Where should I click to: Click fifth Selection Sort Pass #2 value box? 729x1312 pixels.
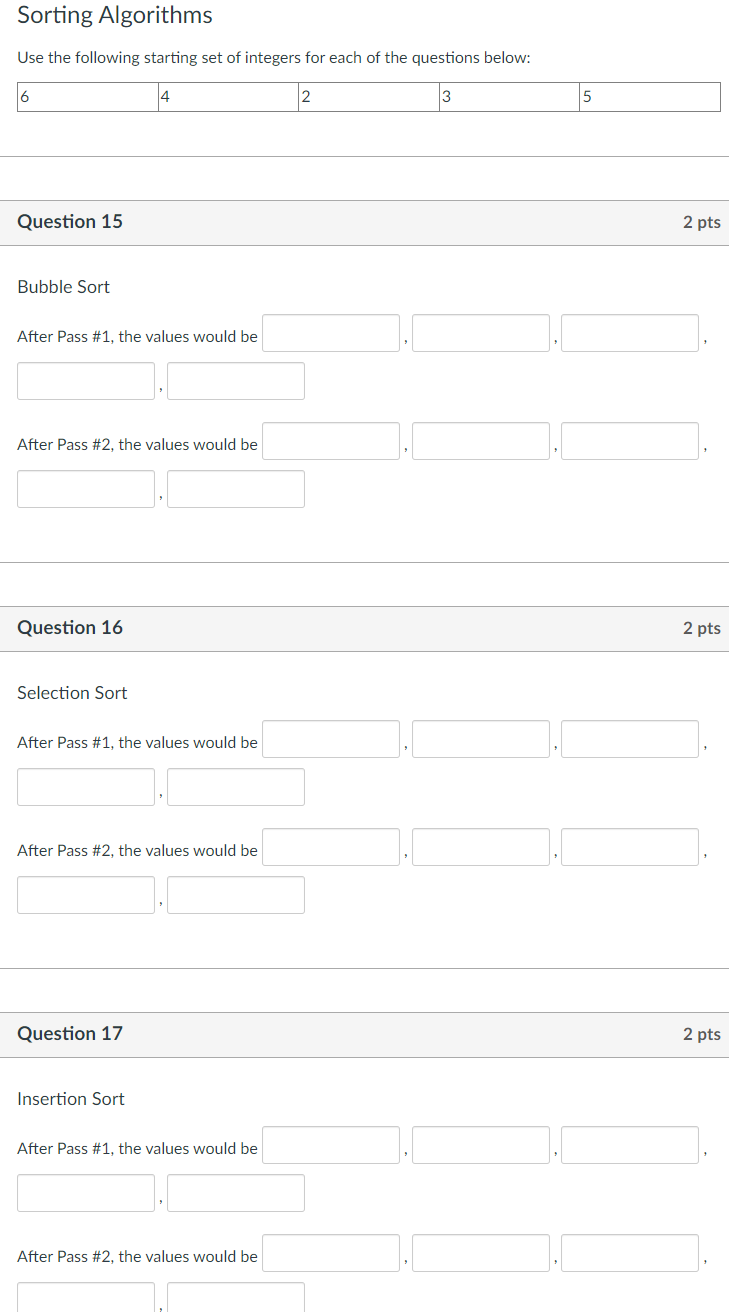tap(236, 895)
